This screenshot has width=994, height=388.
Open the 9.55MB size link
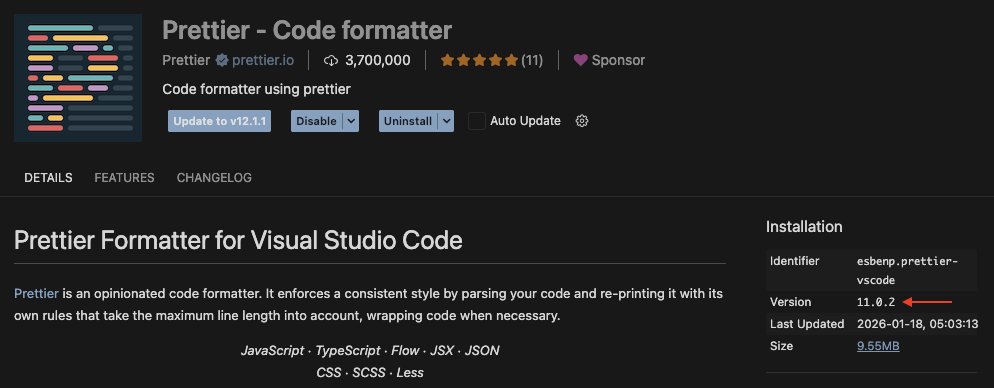(x=878, y=346)
